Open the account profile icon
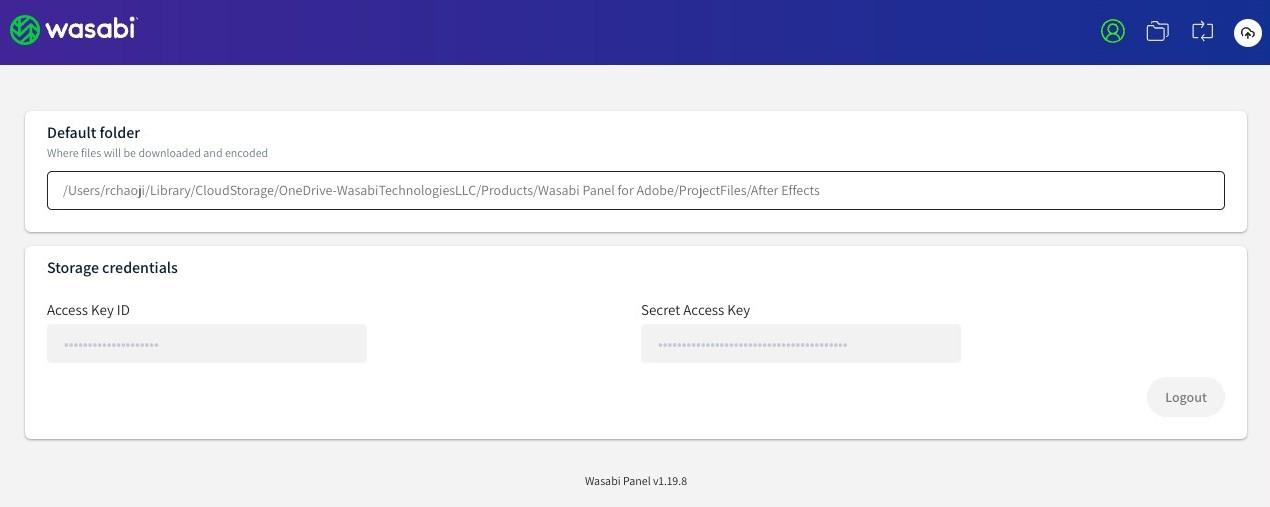The width and height of the screenshot is (1270, 507). [x=1113, y=31]
